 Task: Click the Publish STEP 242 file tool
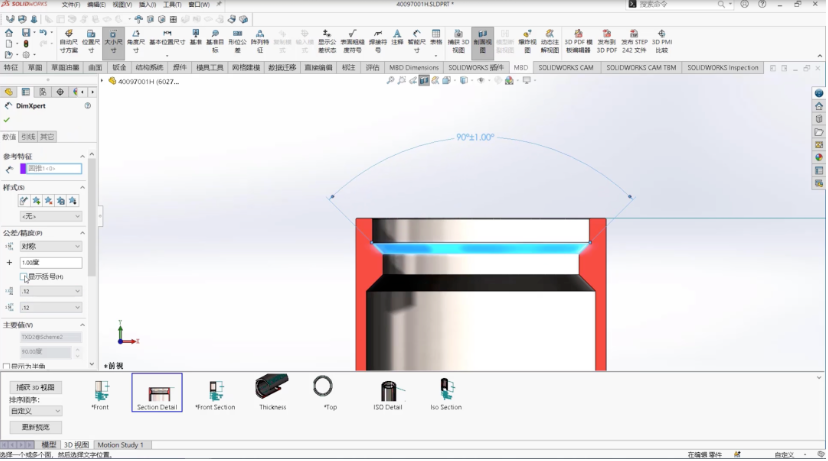click(x=634, y=41)
